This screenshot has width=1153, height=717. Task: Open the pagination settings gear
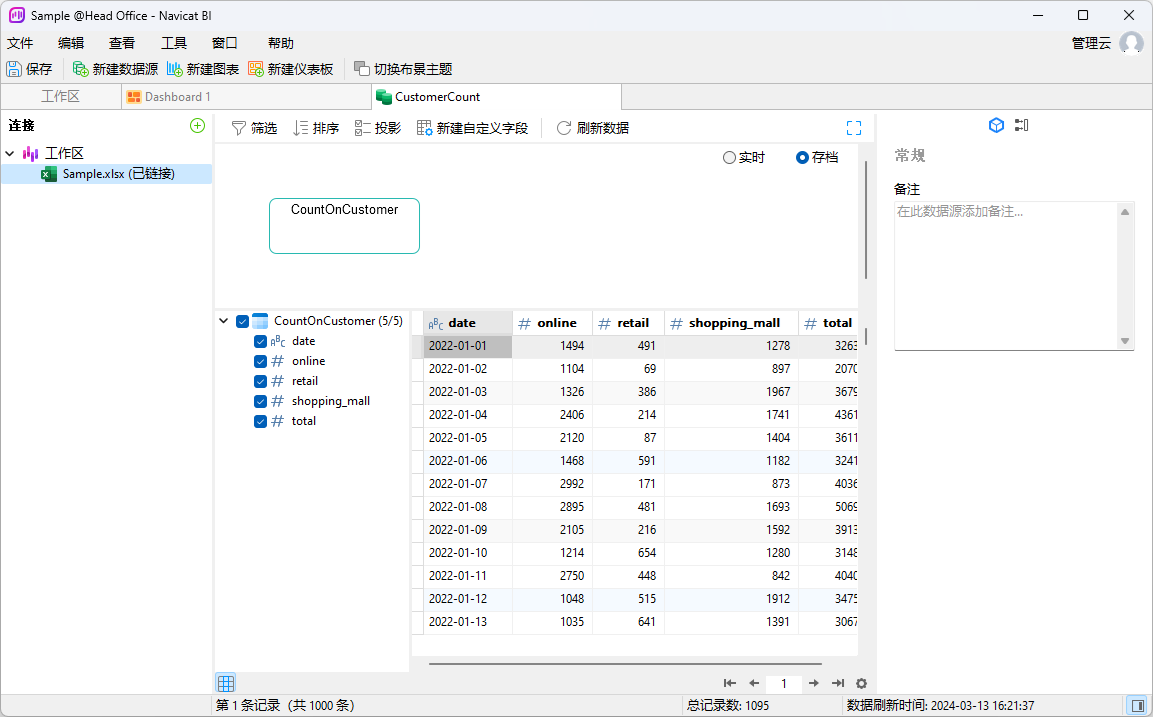(x=862, y=683)
